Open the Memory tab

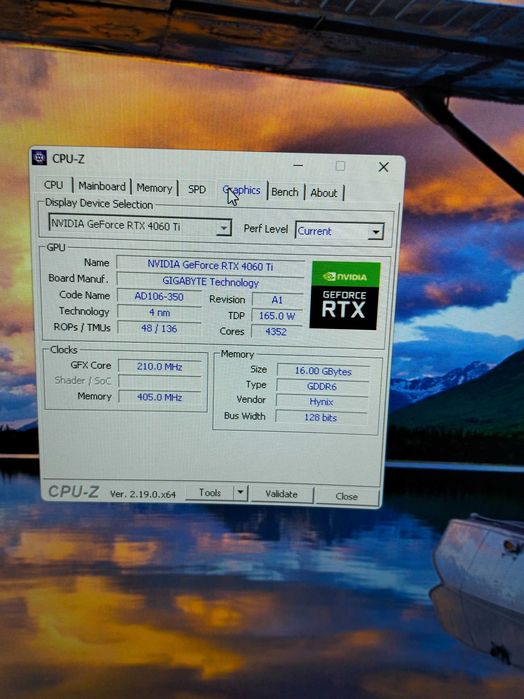154,188
